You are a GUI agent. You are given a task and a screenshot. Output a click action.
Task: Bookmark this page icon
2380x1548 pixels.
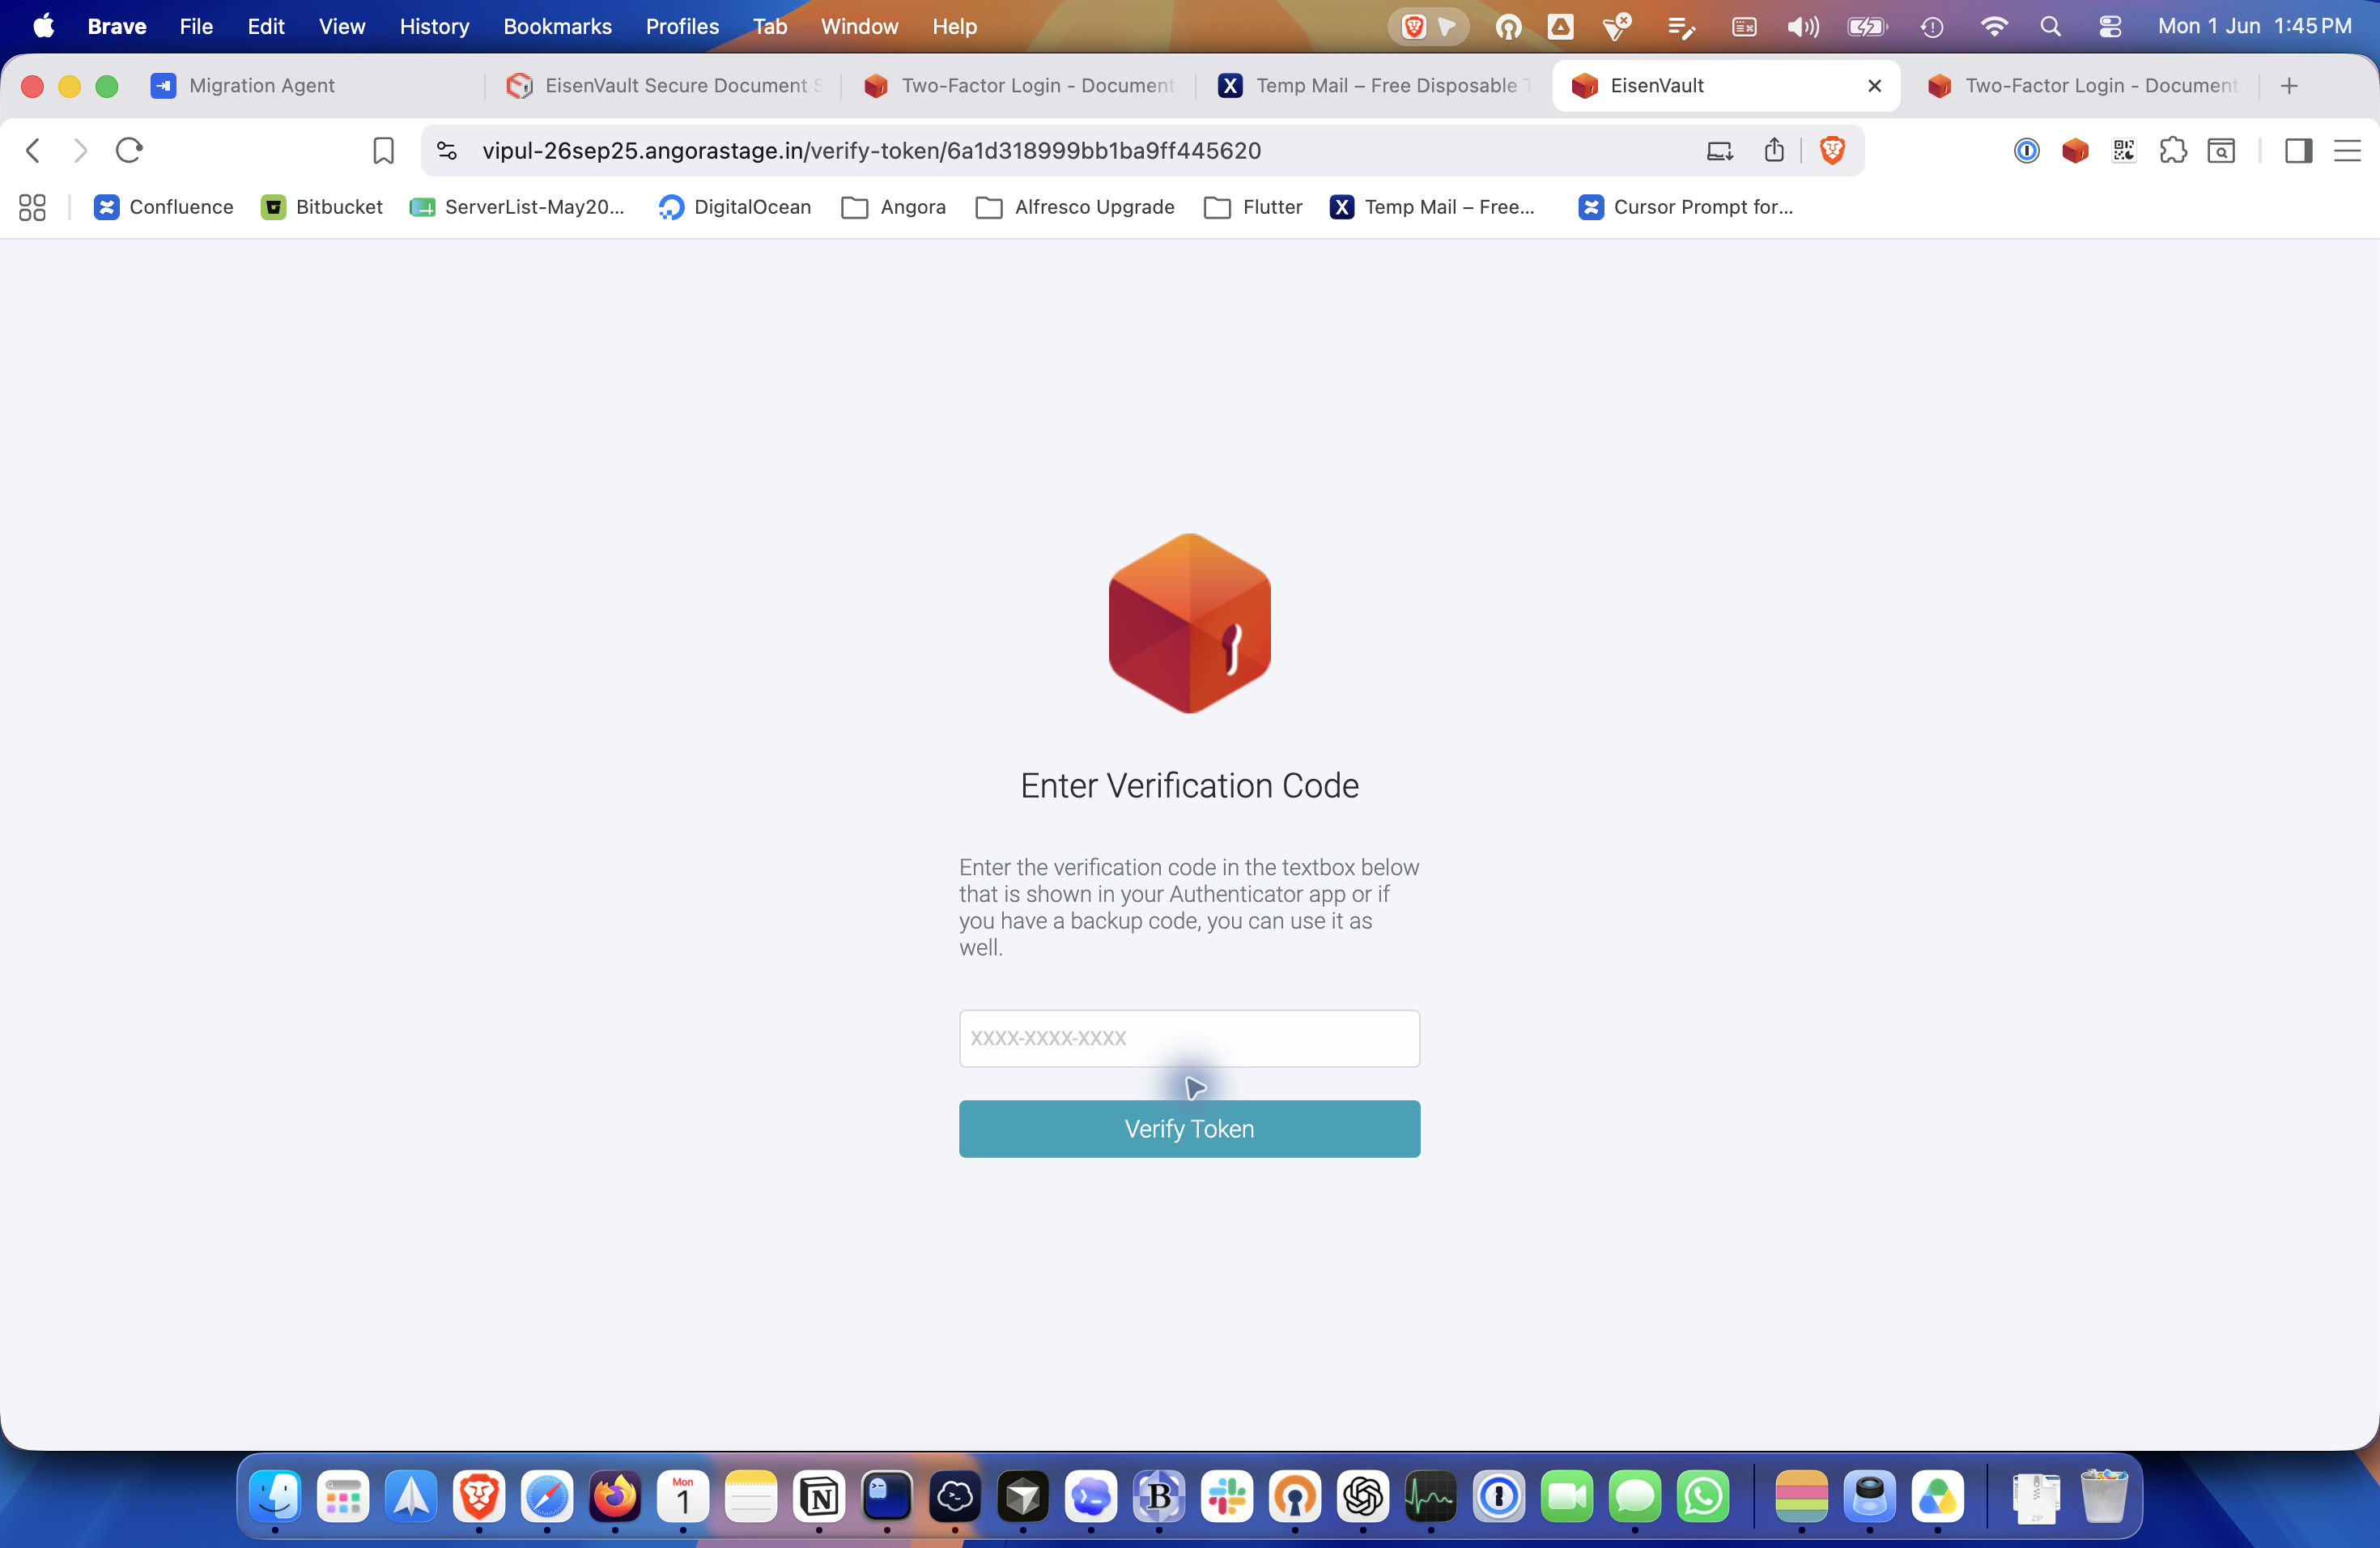pyautogui.click(x=383, y=151)
